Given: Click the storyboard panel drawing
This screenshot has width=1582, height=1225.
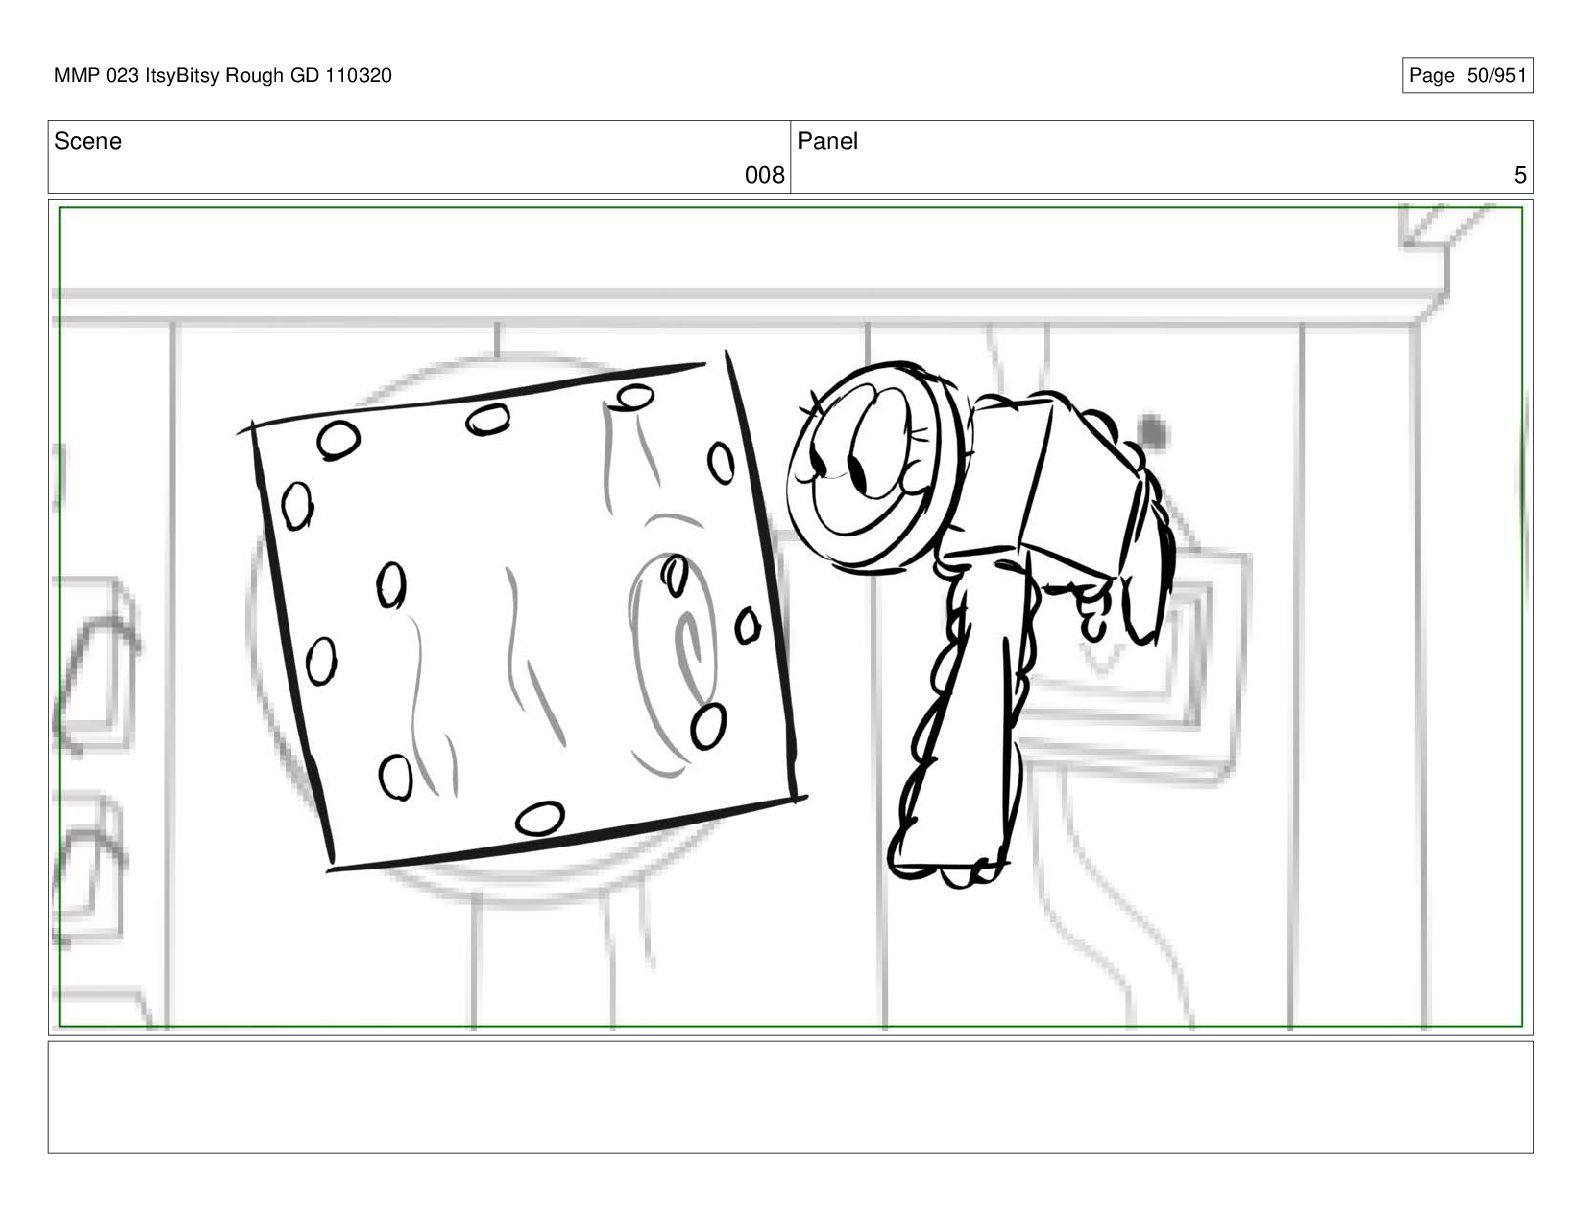Looking at the screenshot, I should 791,616.
